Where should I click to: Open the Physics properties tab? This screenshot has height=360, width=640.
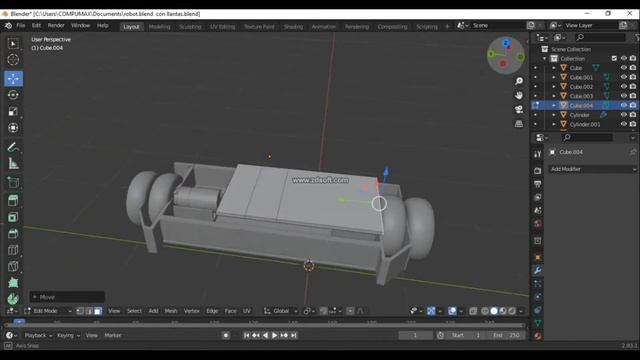538,297
